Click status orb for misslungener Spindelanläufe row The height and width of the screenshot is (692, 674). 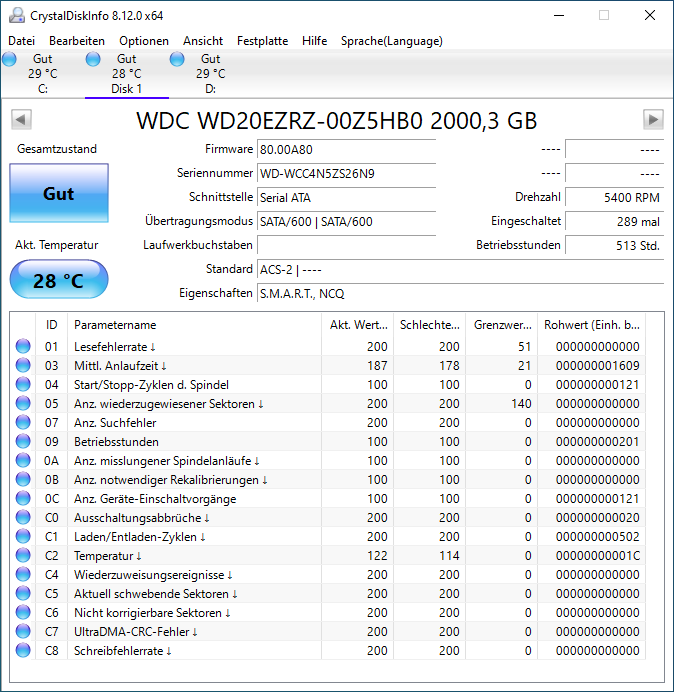click(23, 460)
